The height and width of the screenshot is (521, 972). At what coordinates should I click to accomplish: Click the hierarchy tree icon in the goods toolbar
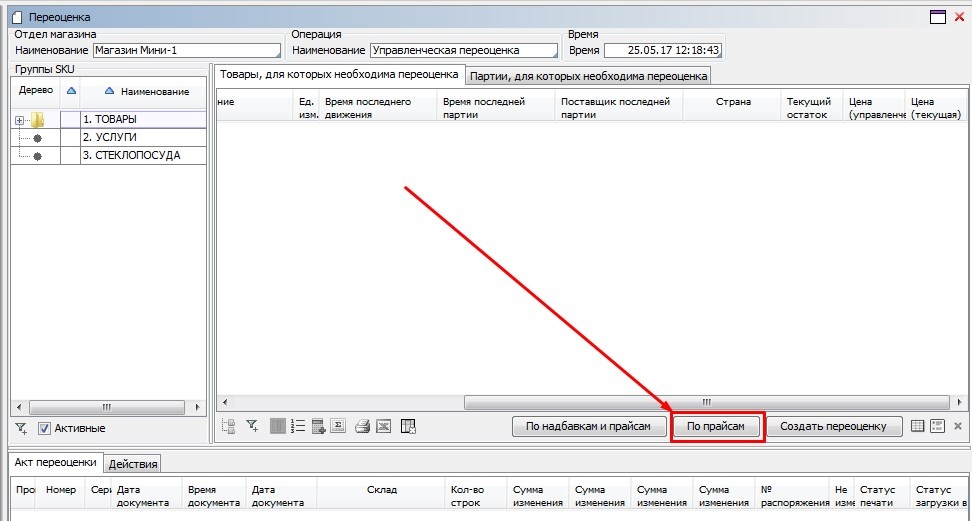tap(229, 426)
